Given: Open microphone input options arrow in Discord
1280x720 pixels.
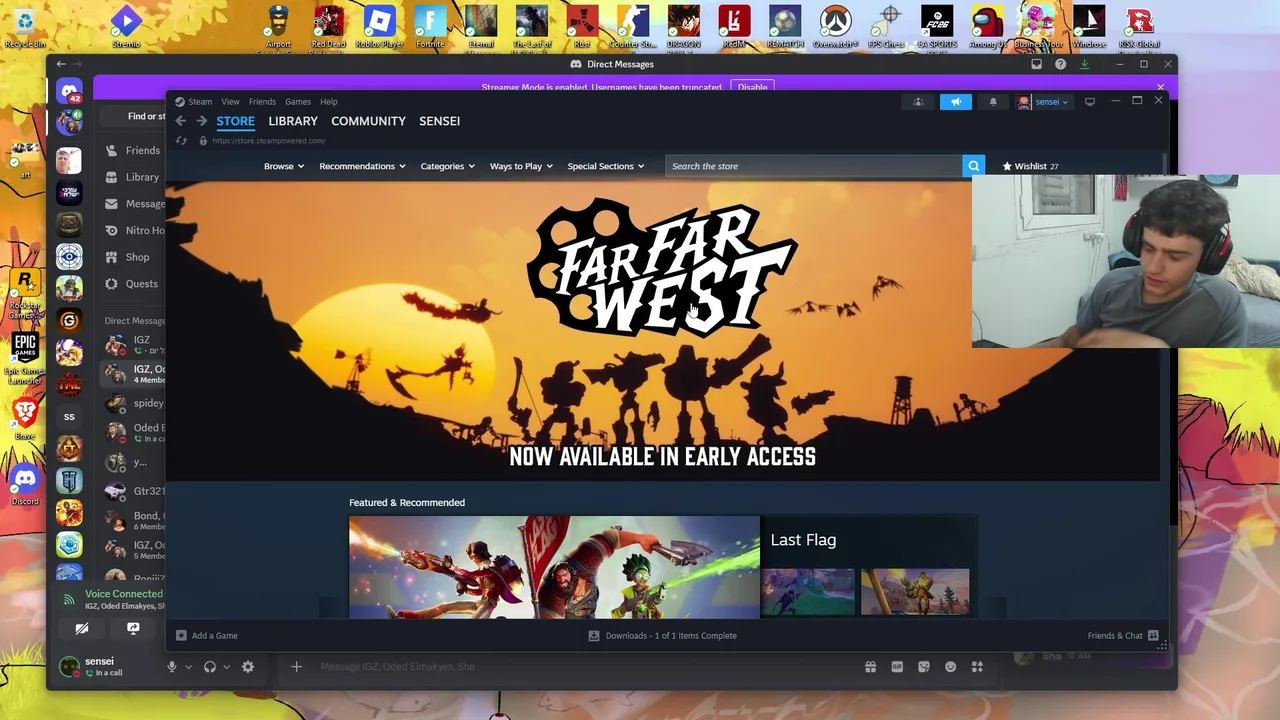Looking at the screenshot, I should (x=187, y=667).
